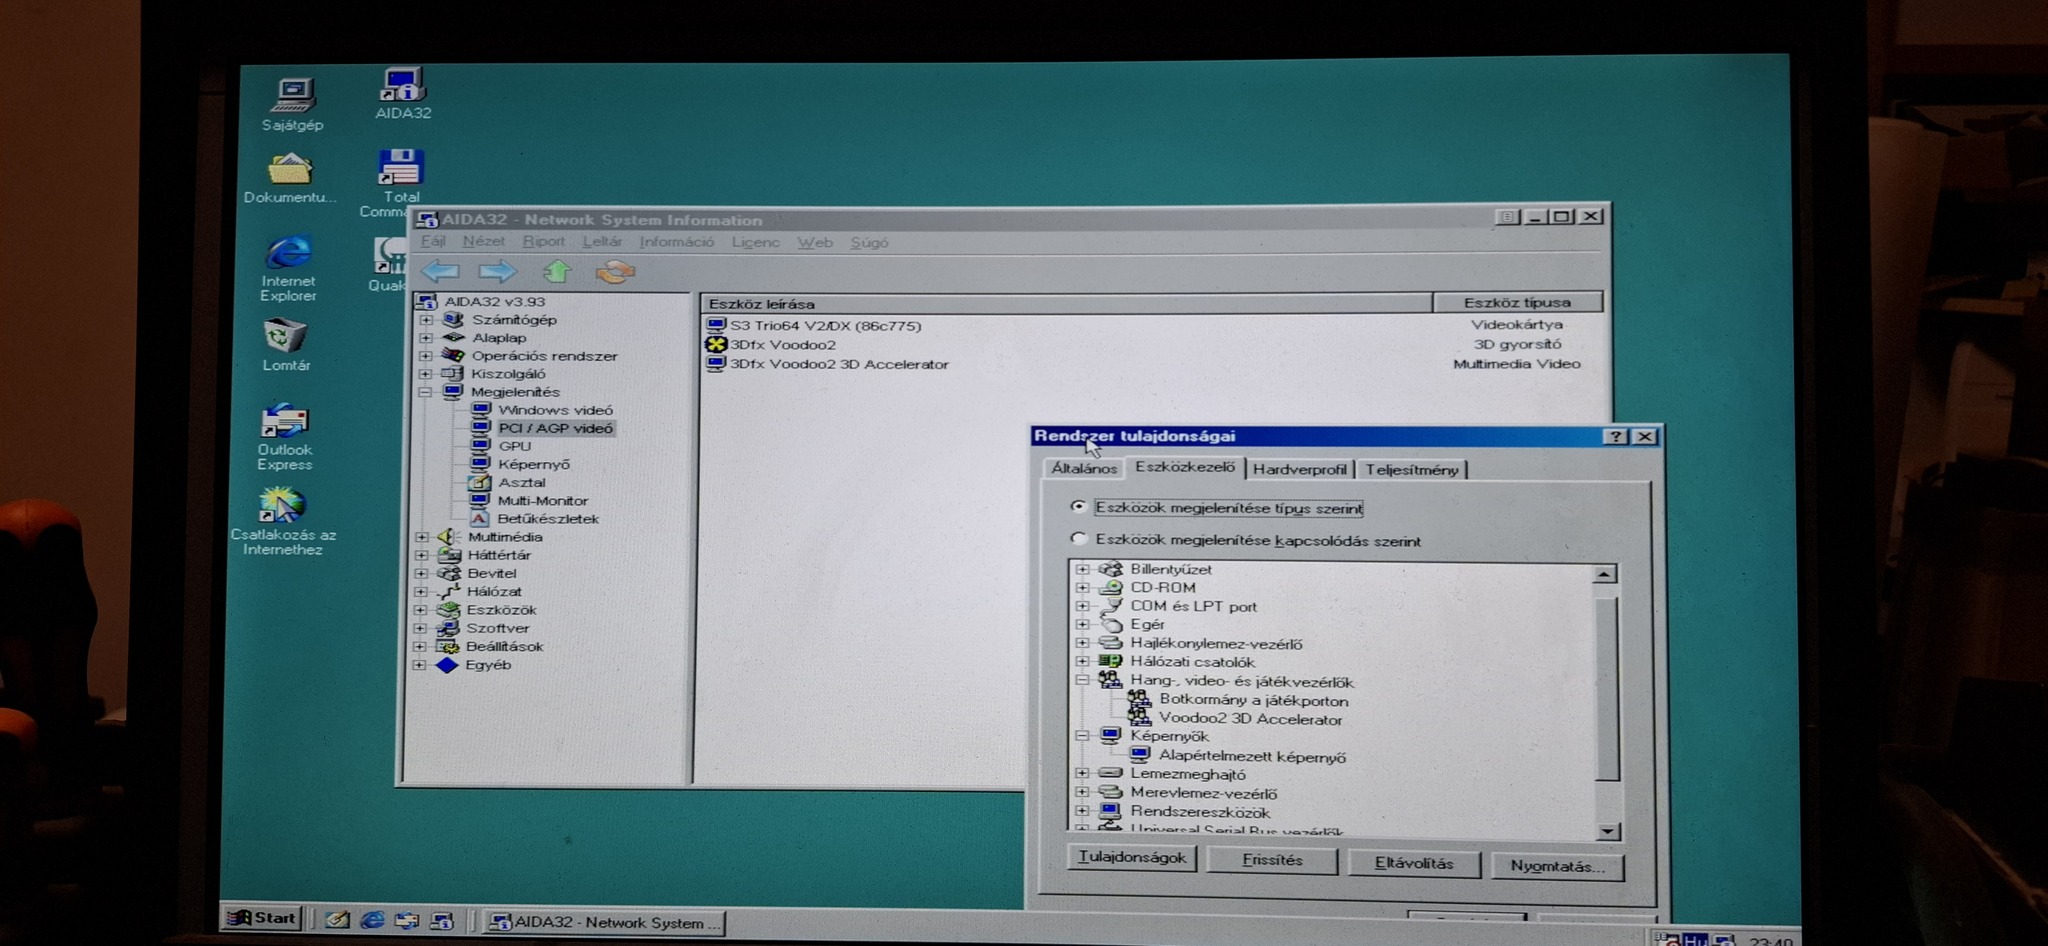Select GPU in the AIDA32 tree
The image size is (2048, 946).
(x=514, y=446)
